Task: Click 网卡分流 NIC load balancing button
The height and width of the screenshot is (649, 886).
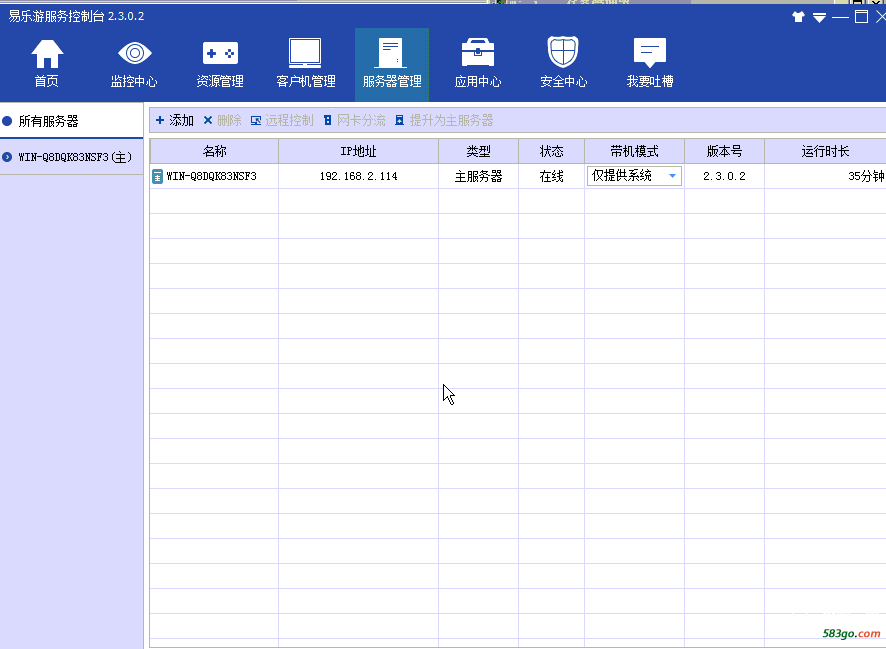Action: click(354, 120)
